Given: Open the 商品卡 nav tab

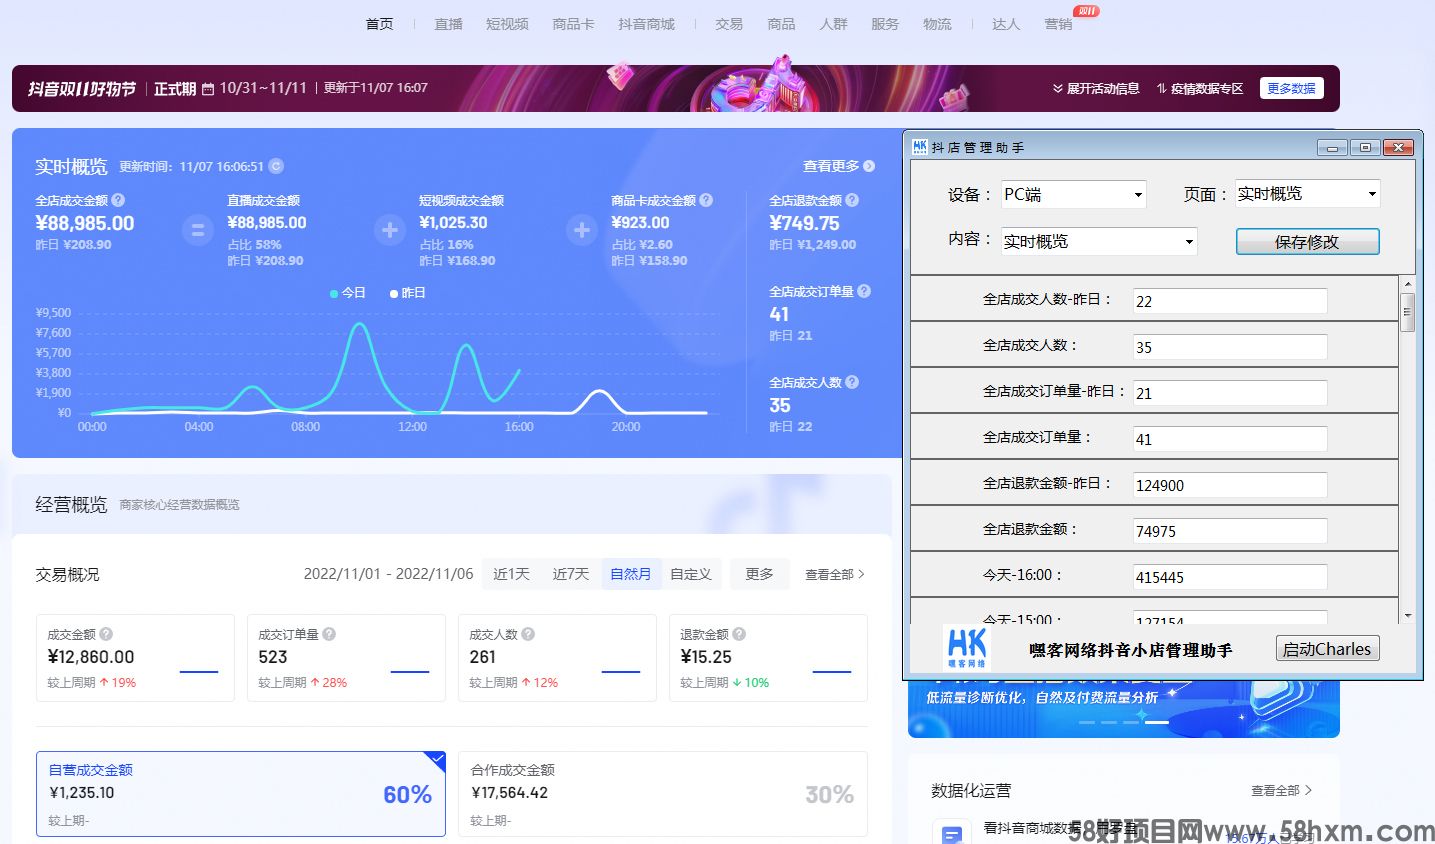Looking at the screenshot, I should (573, 24).
